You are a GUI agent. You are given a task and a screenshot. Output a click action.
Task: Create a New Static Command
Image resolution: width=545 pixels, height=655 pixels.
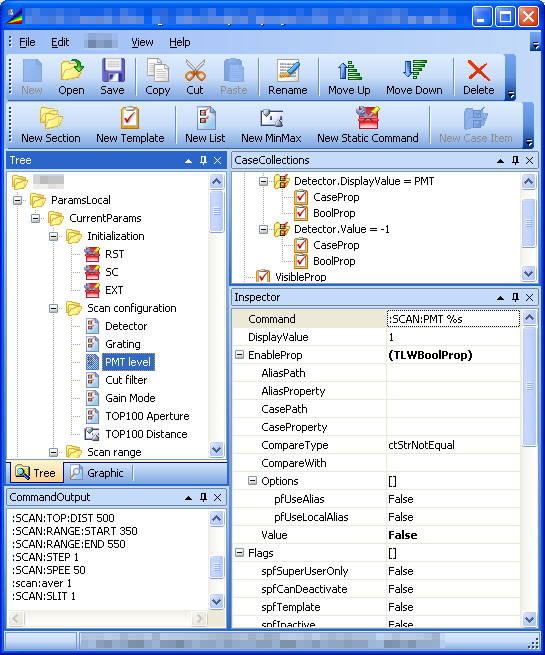tap(368, 124)
